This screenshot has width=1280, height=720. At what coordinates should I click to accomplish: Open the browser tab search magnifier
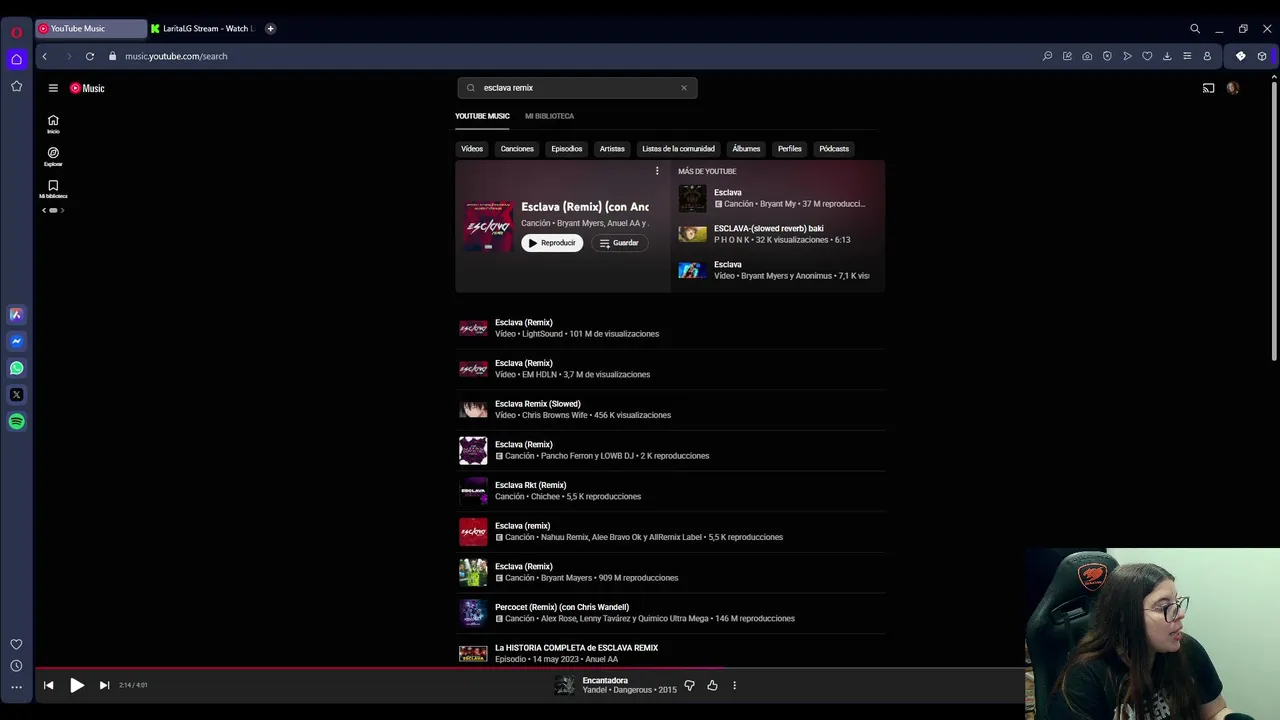tap(1195, 29)
